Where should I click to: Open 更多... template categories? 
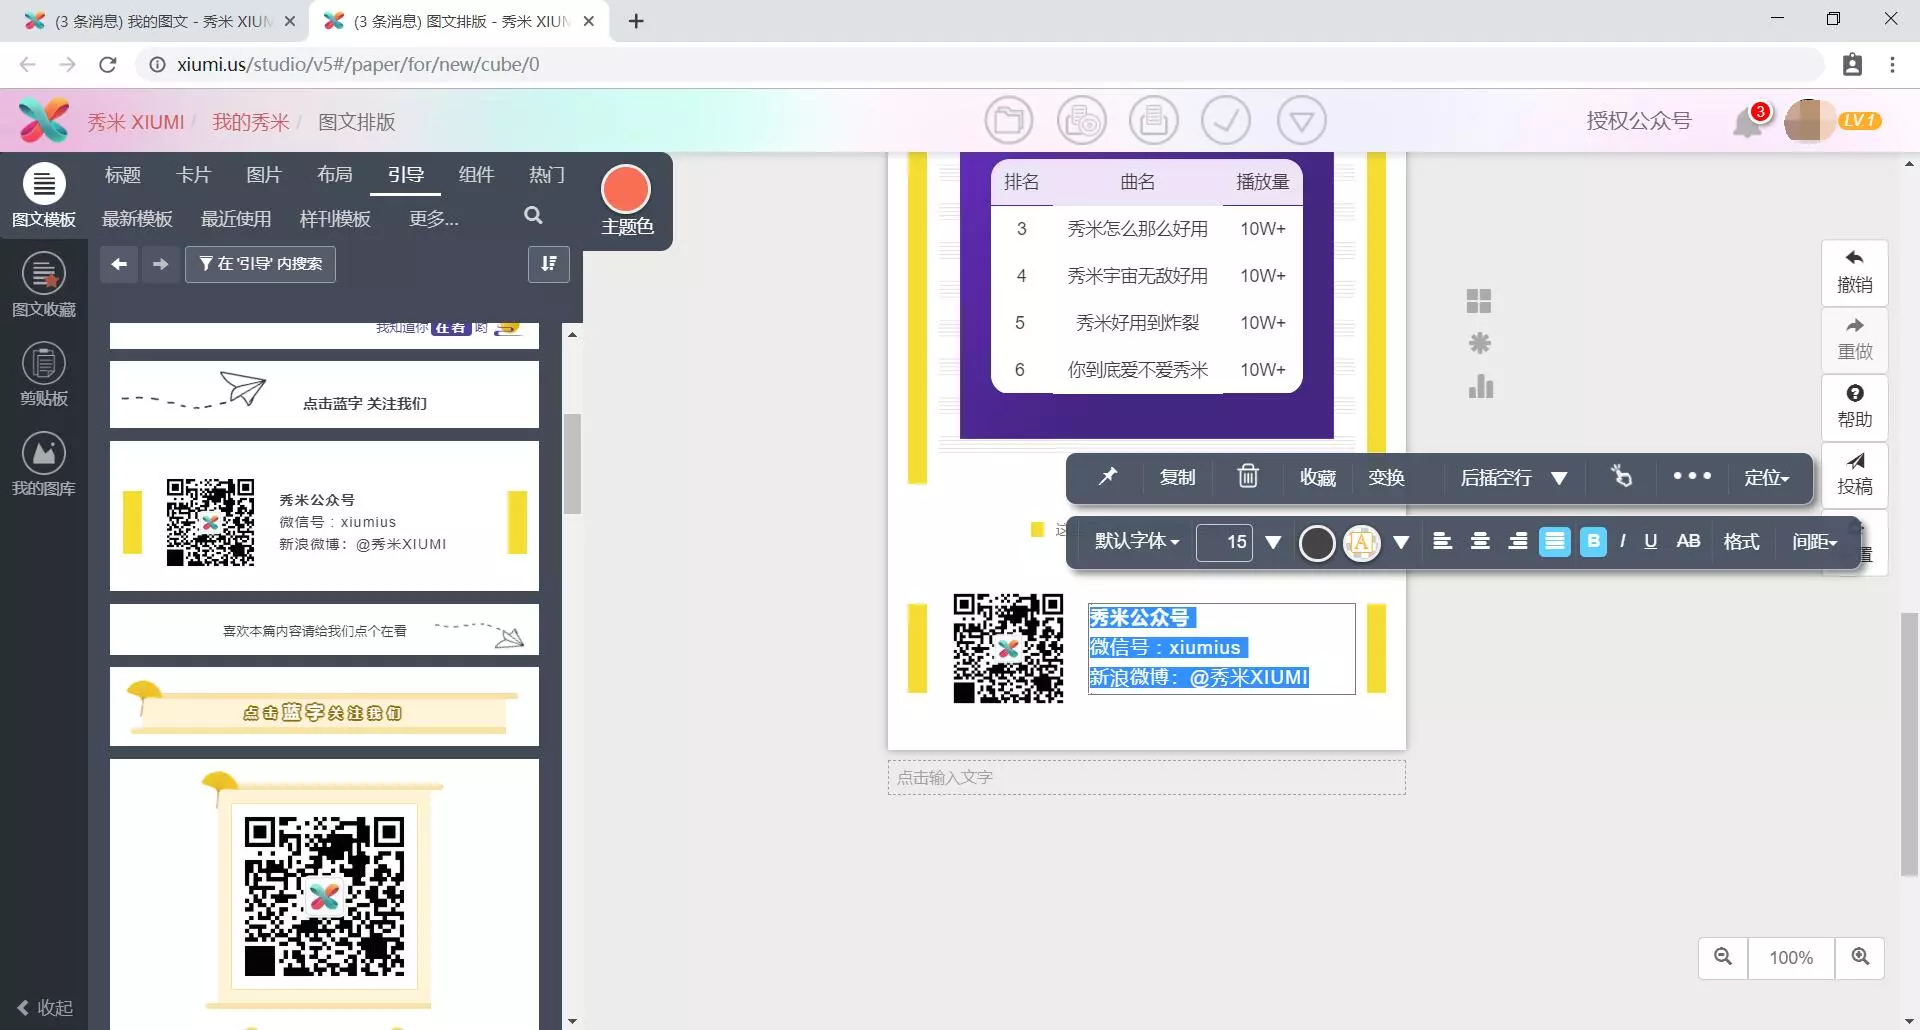click(x=434, y=218)
